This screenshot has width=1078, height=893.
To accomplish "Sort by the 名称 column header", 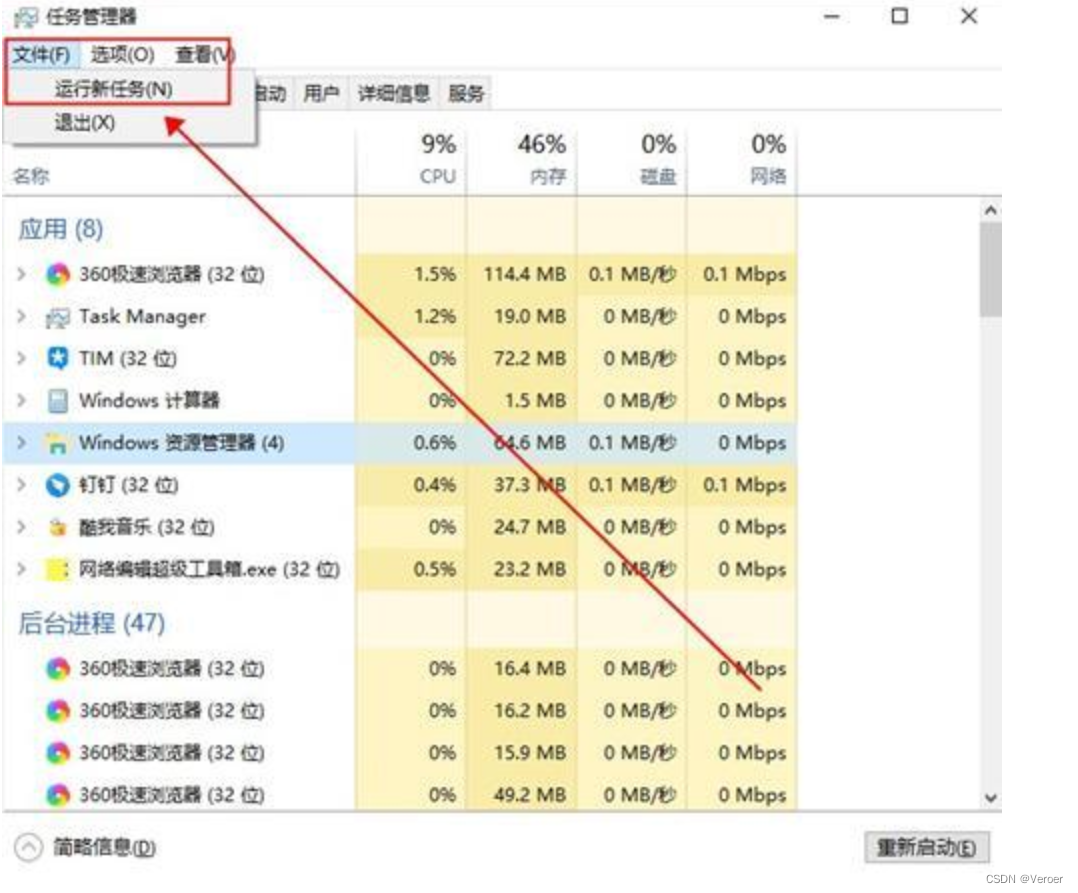I will click(x=31, y=177).
